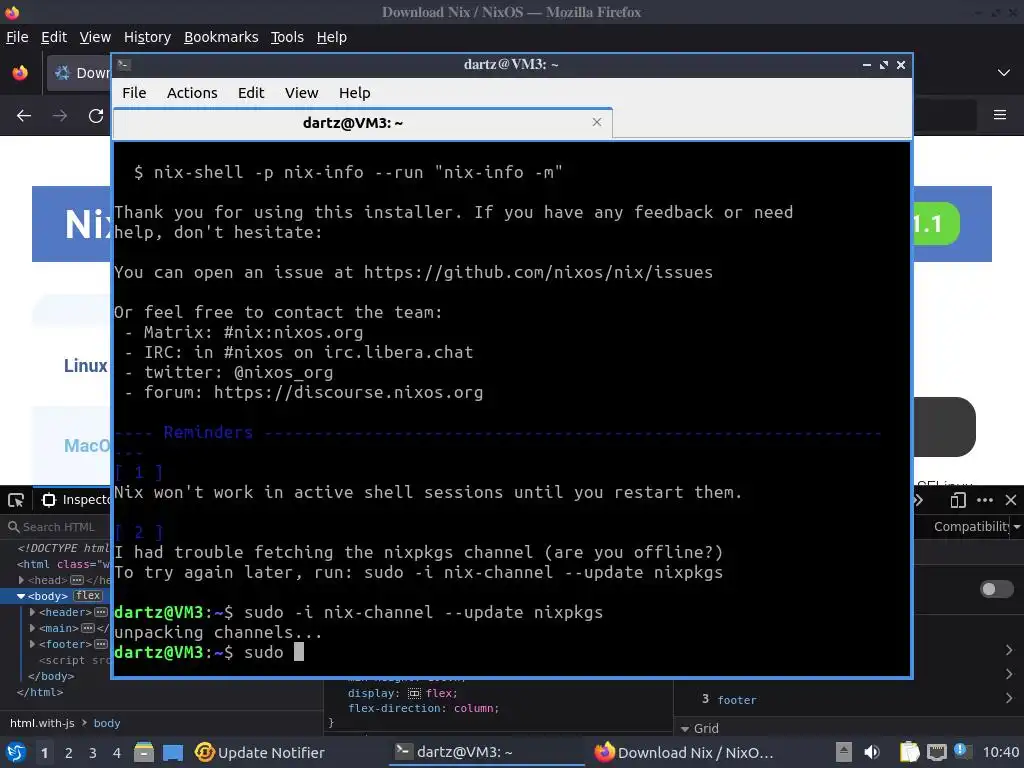Activate the DevTools element picker icon
Screen dimensions: 1024x768
point(16,500)
